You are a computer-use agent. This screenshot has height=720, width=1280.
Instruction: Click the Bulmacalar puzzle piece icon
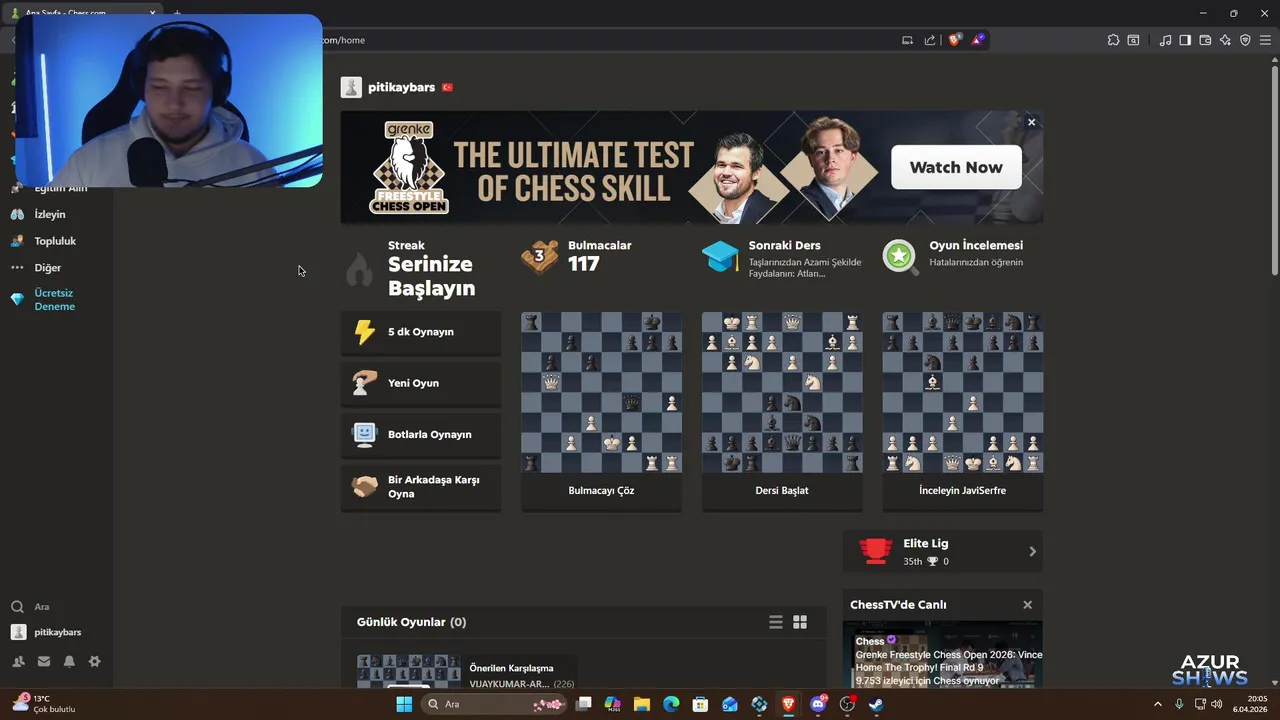click(x=540, y=257)
